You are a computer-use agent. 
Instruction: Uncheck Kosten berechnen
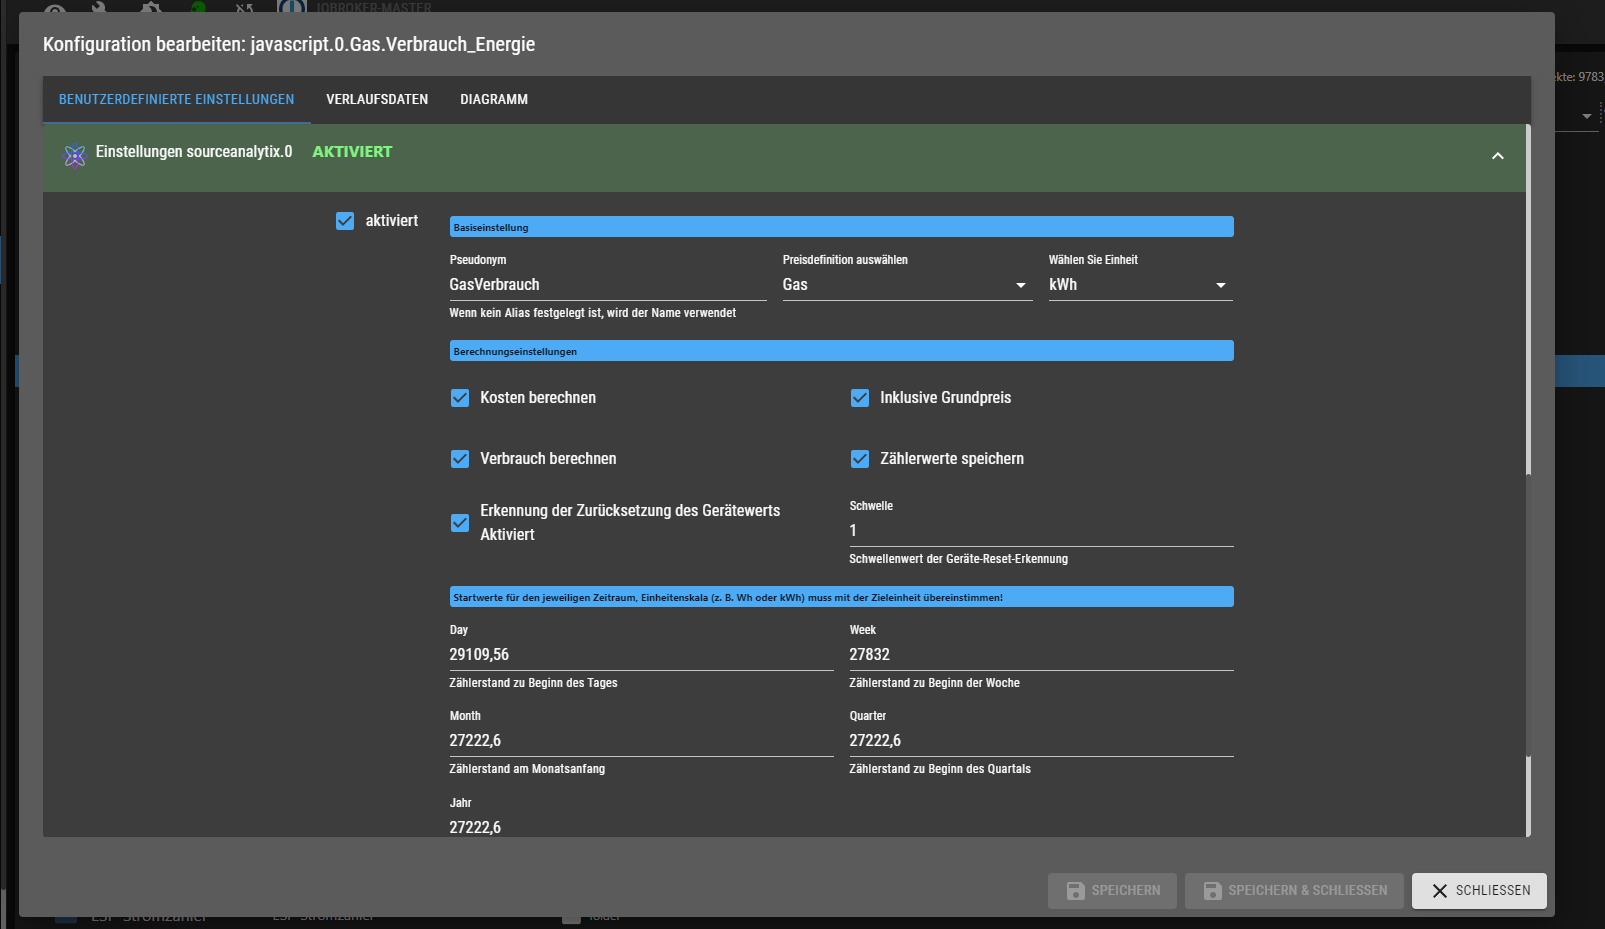tap(460, 398)
